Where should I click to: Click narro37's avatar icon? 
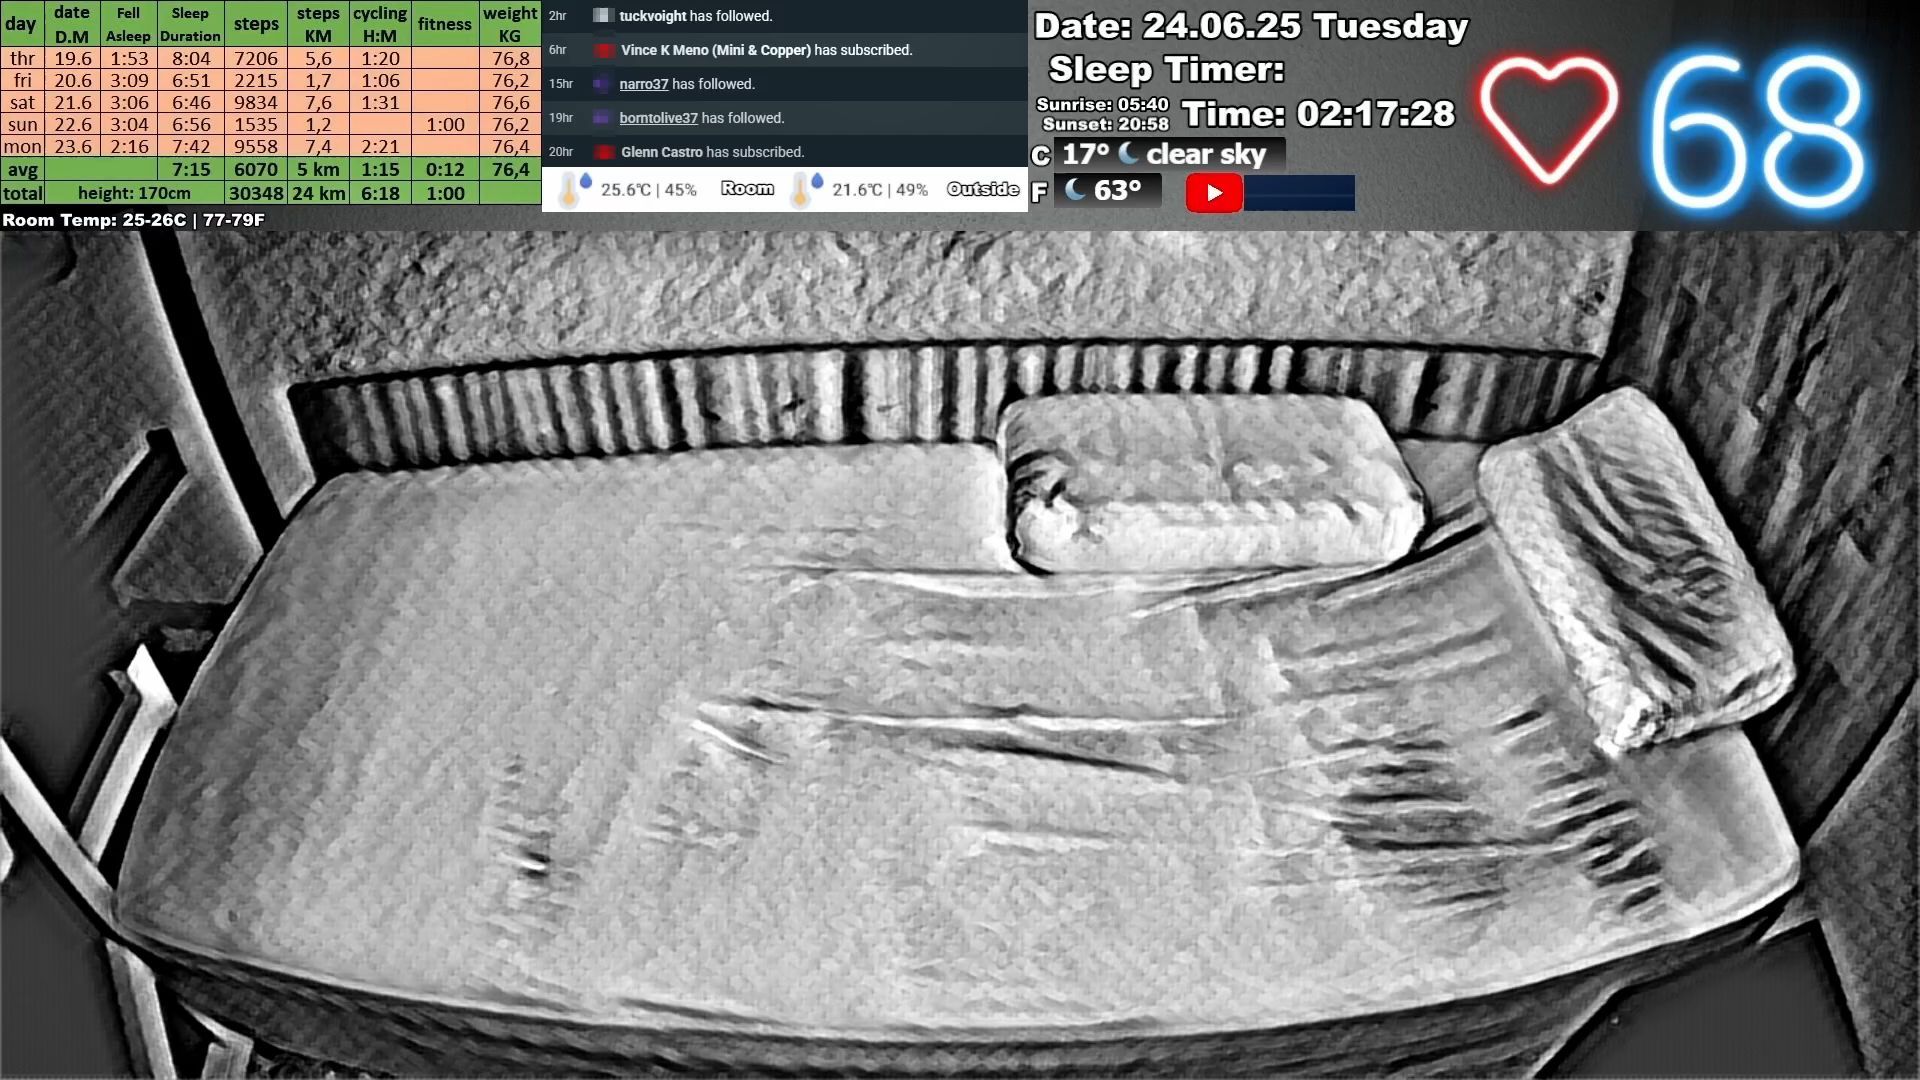[x=602, y=84]
